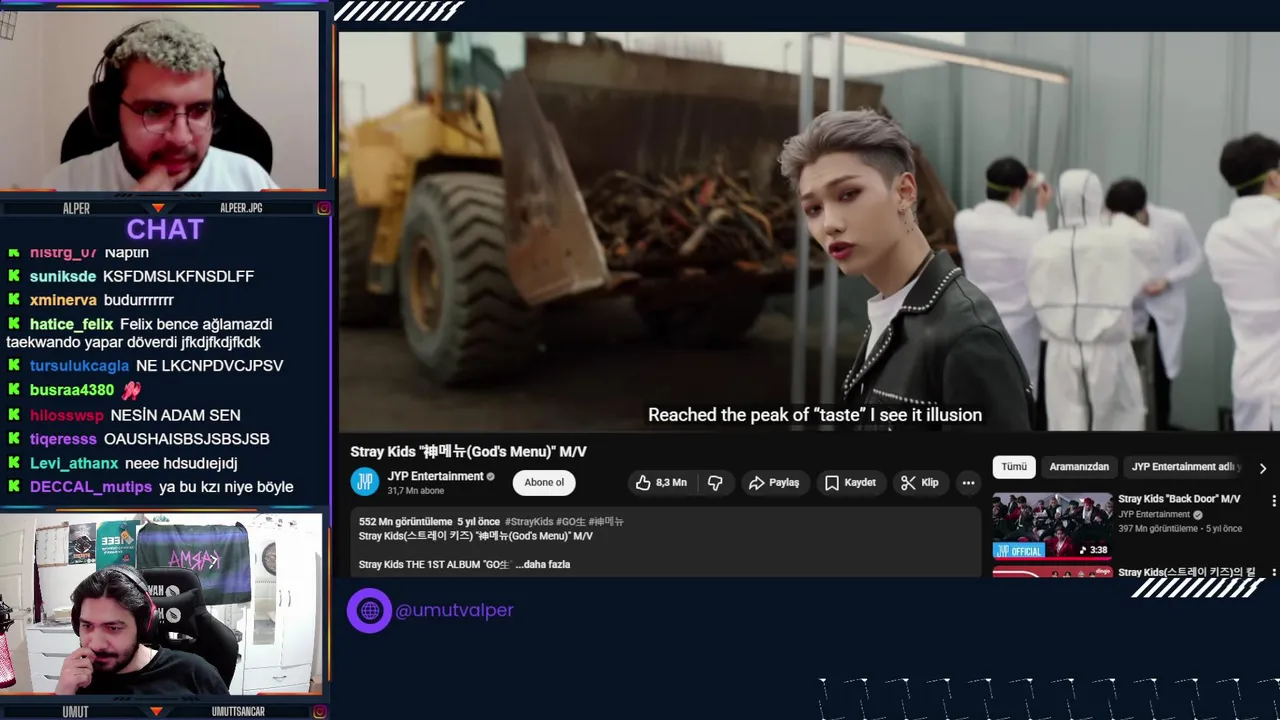Click chat username Levi_athanx

pyautogui.click(x=74, y=463)
